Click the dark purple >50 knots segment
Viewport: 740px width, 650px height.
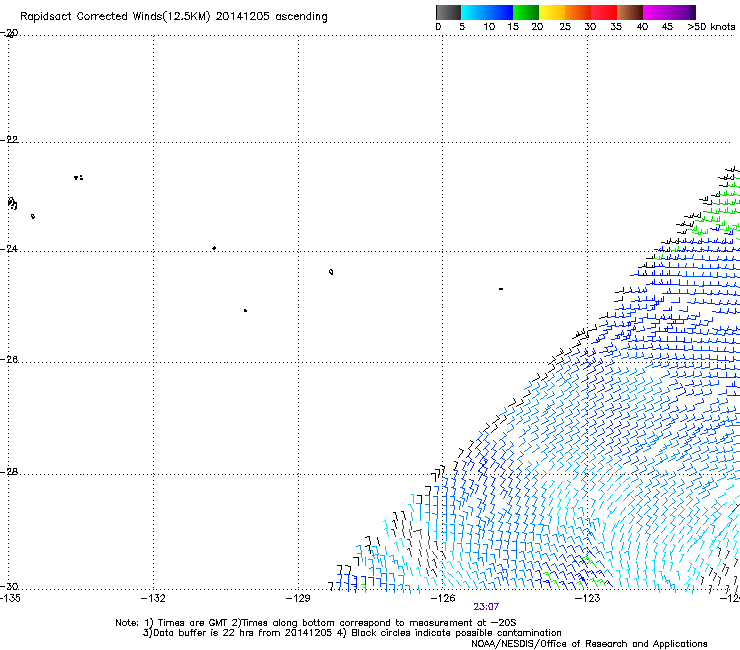pos(693,12)
